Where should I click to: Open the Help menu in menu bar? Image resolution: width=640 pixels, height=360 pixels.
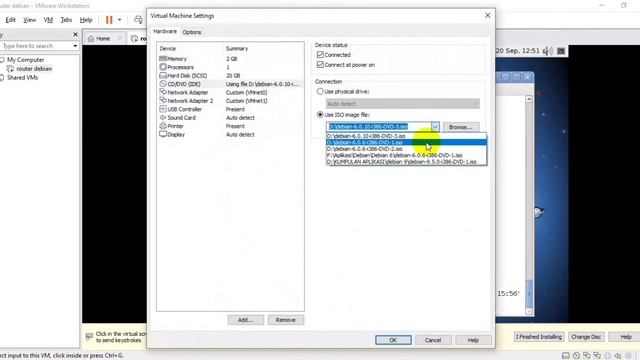click(86, 20)
